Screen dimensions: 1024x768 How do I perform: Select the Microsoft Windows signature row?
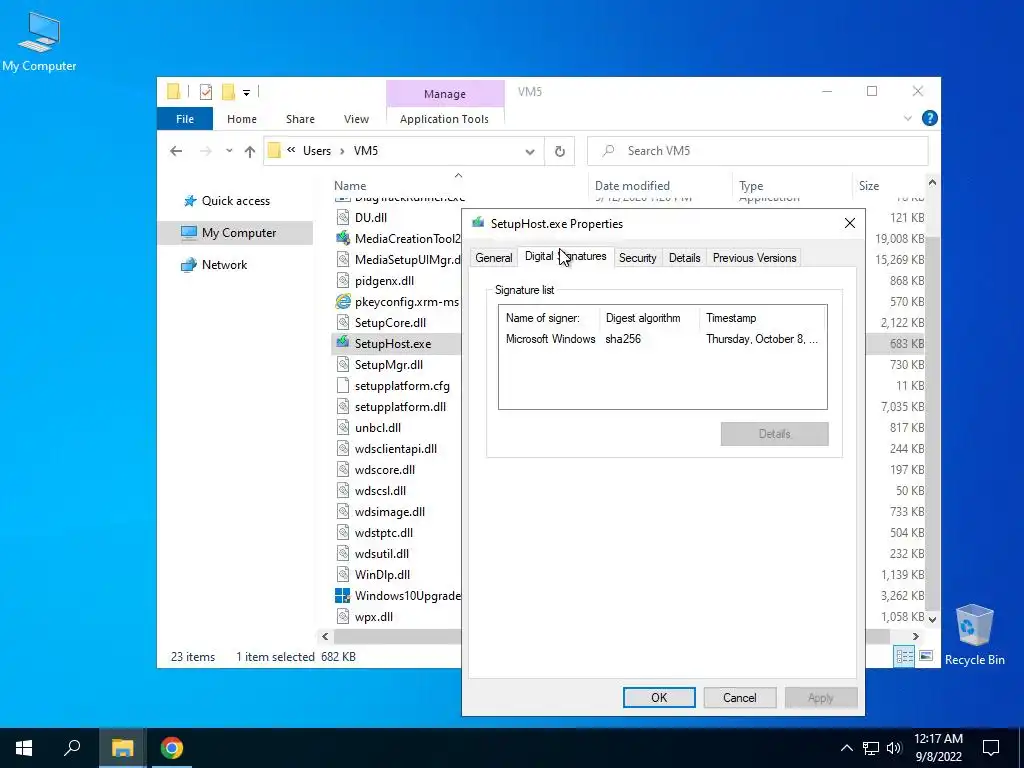coord(662,339)
